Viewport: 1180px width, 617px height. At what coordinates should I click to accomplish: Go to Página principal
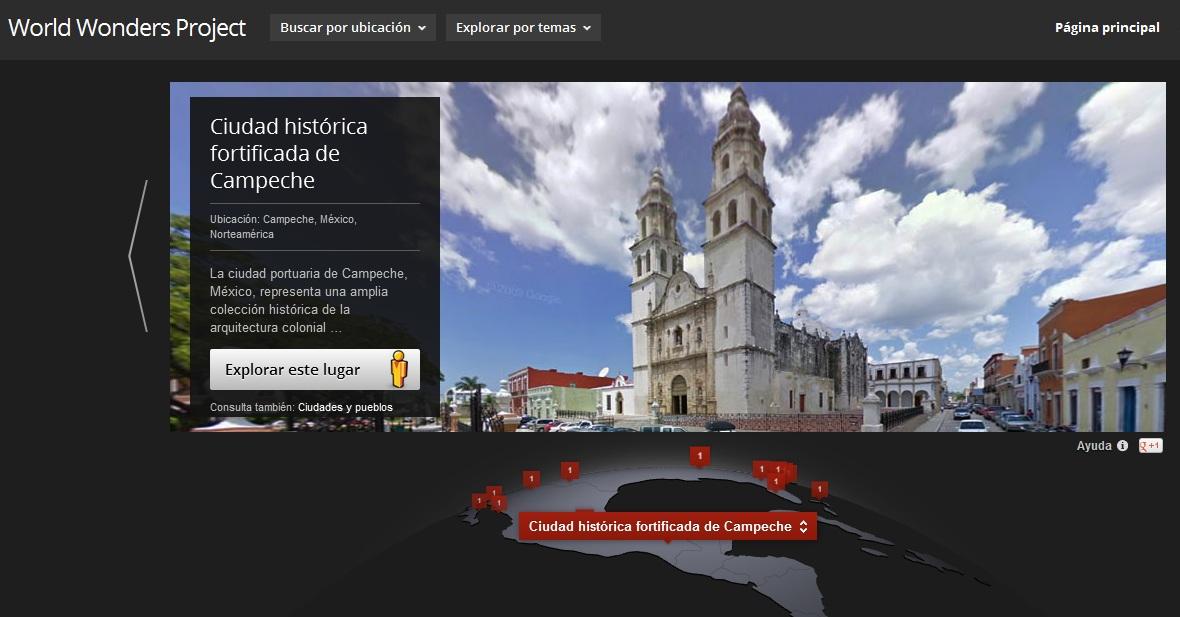click(1107, 28)
